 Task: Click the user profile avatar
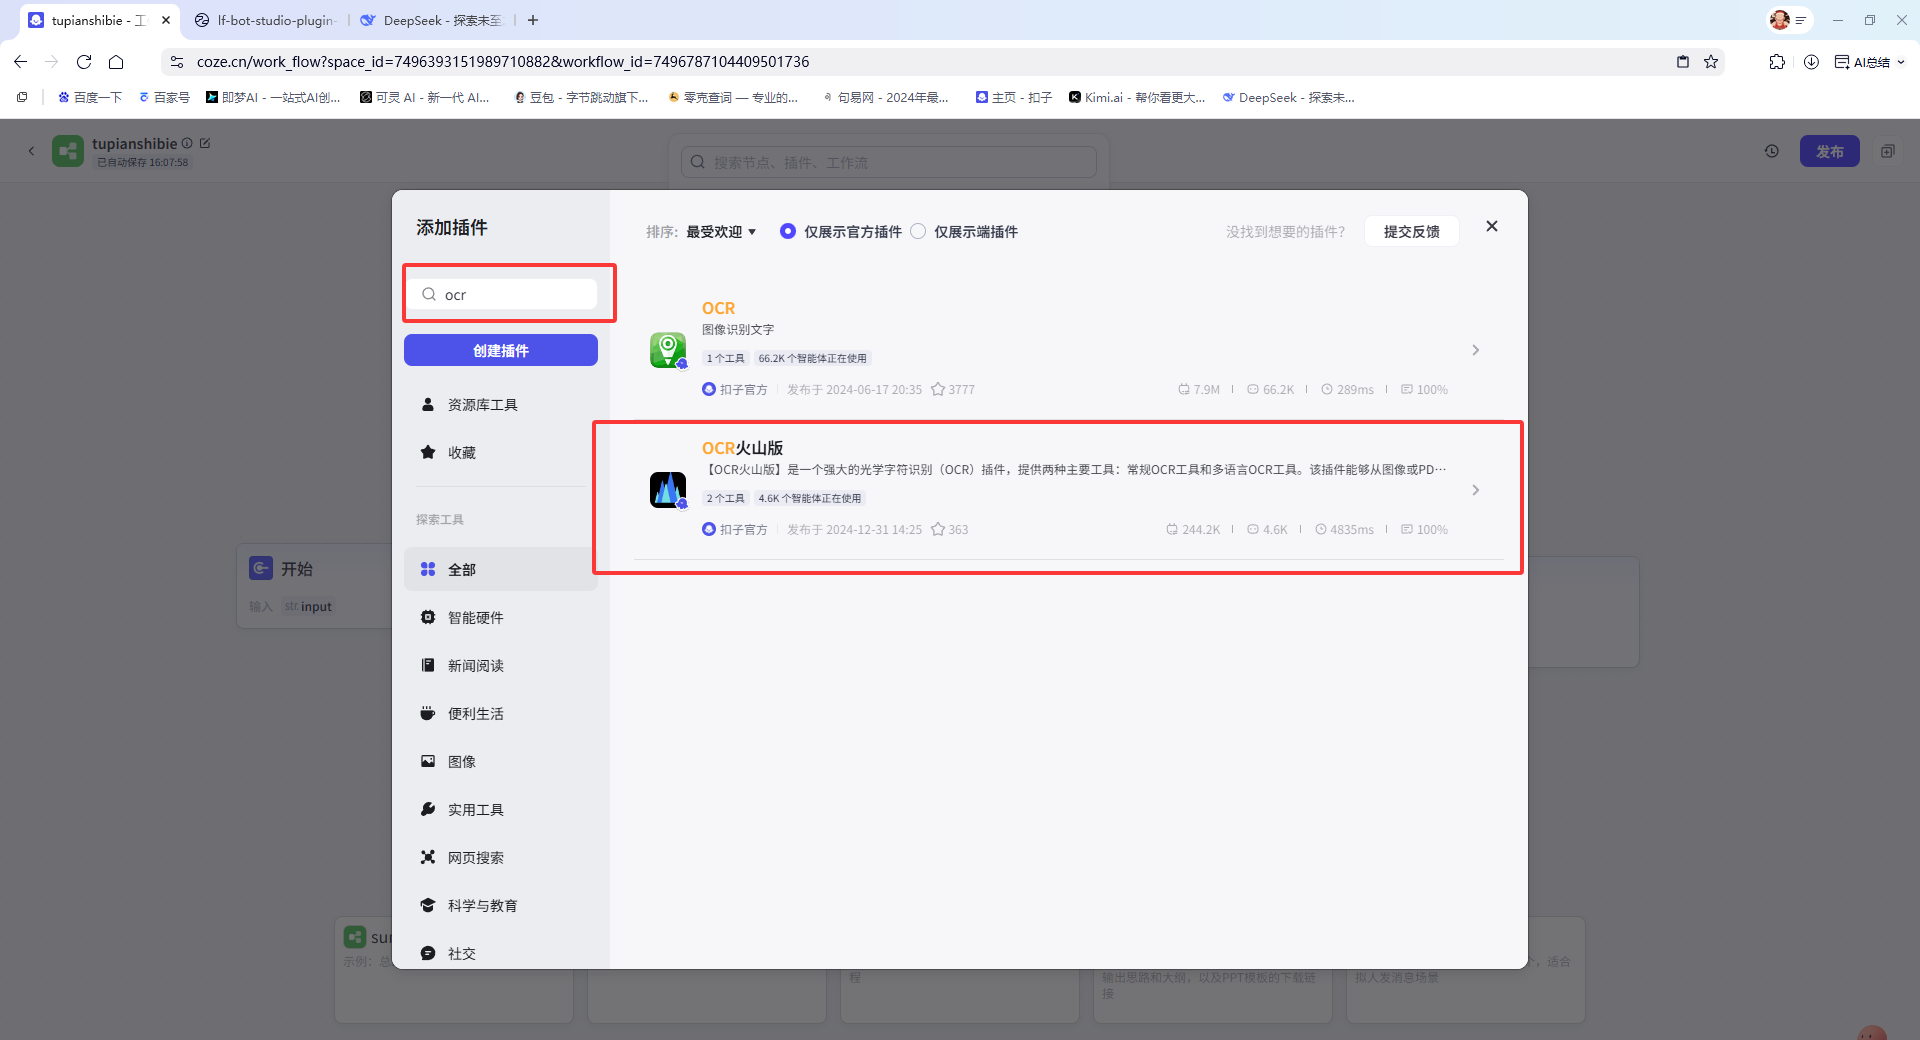(x=1779, y=20)
